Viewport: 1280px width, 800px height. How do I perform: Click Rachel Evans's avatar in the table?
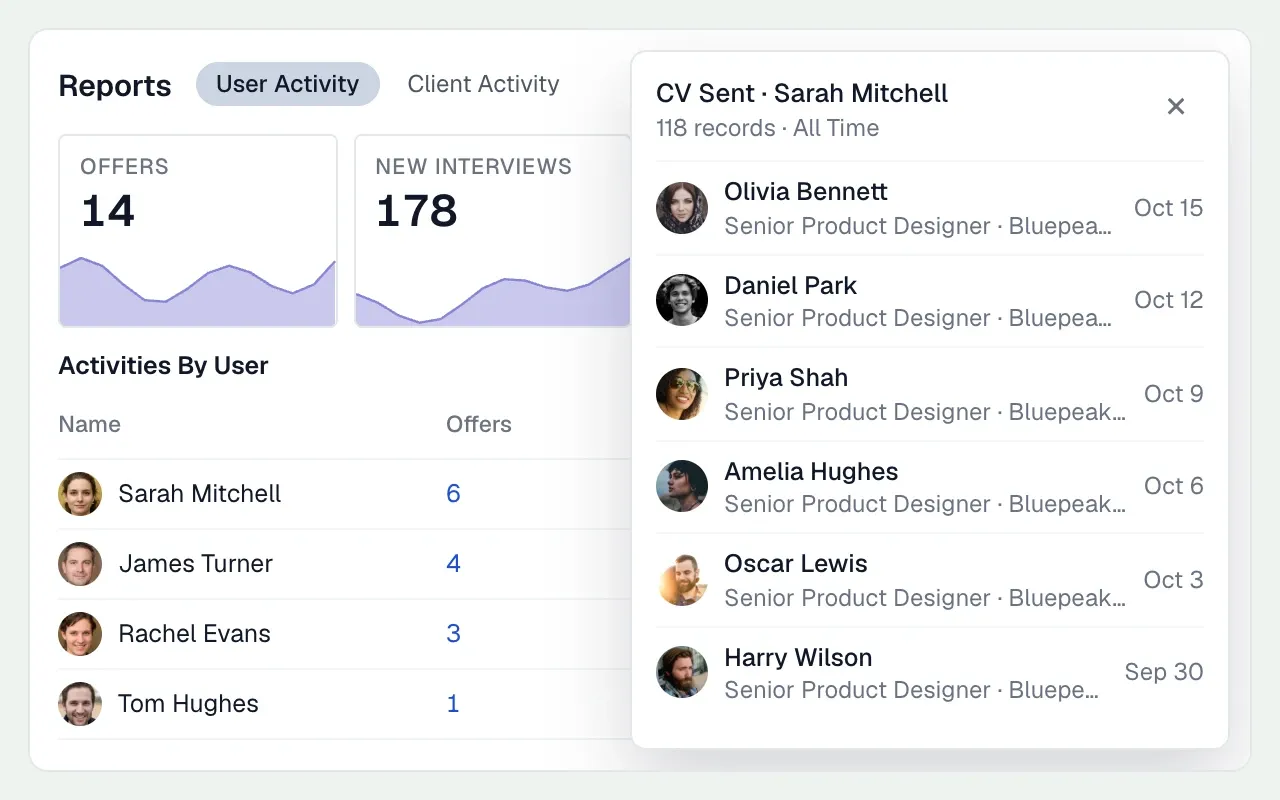coord(80,634)
